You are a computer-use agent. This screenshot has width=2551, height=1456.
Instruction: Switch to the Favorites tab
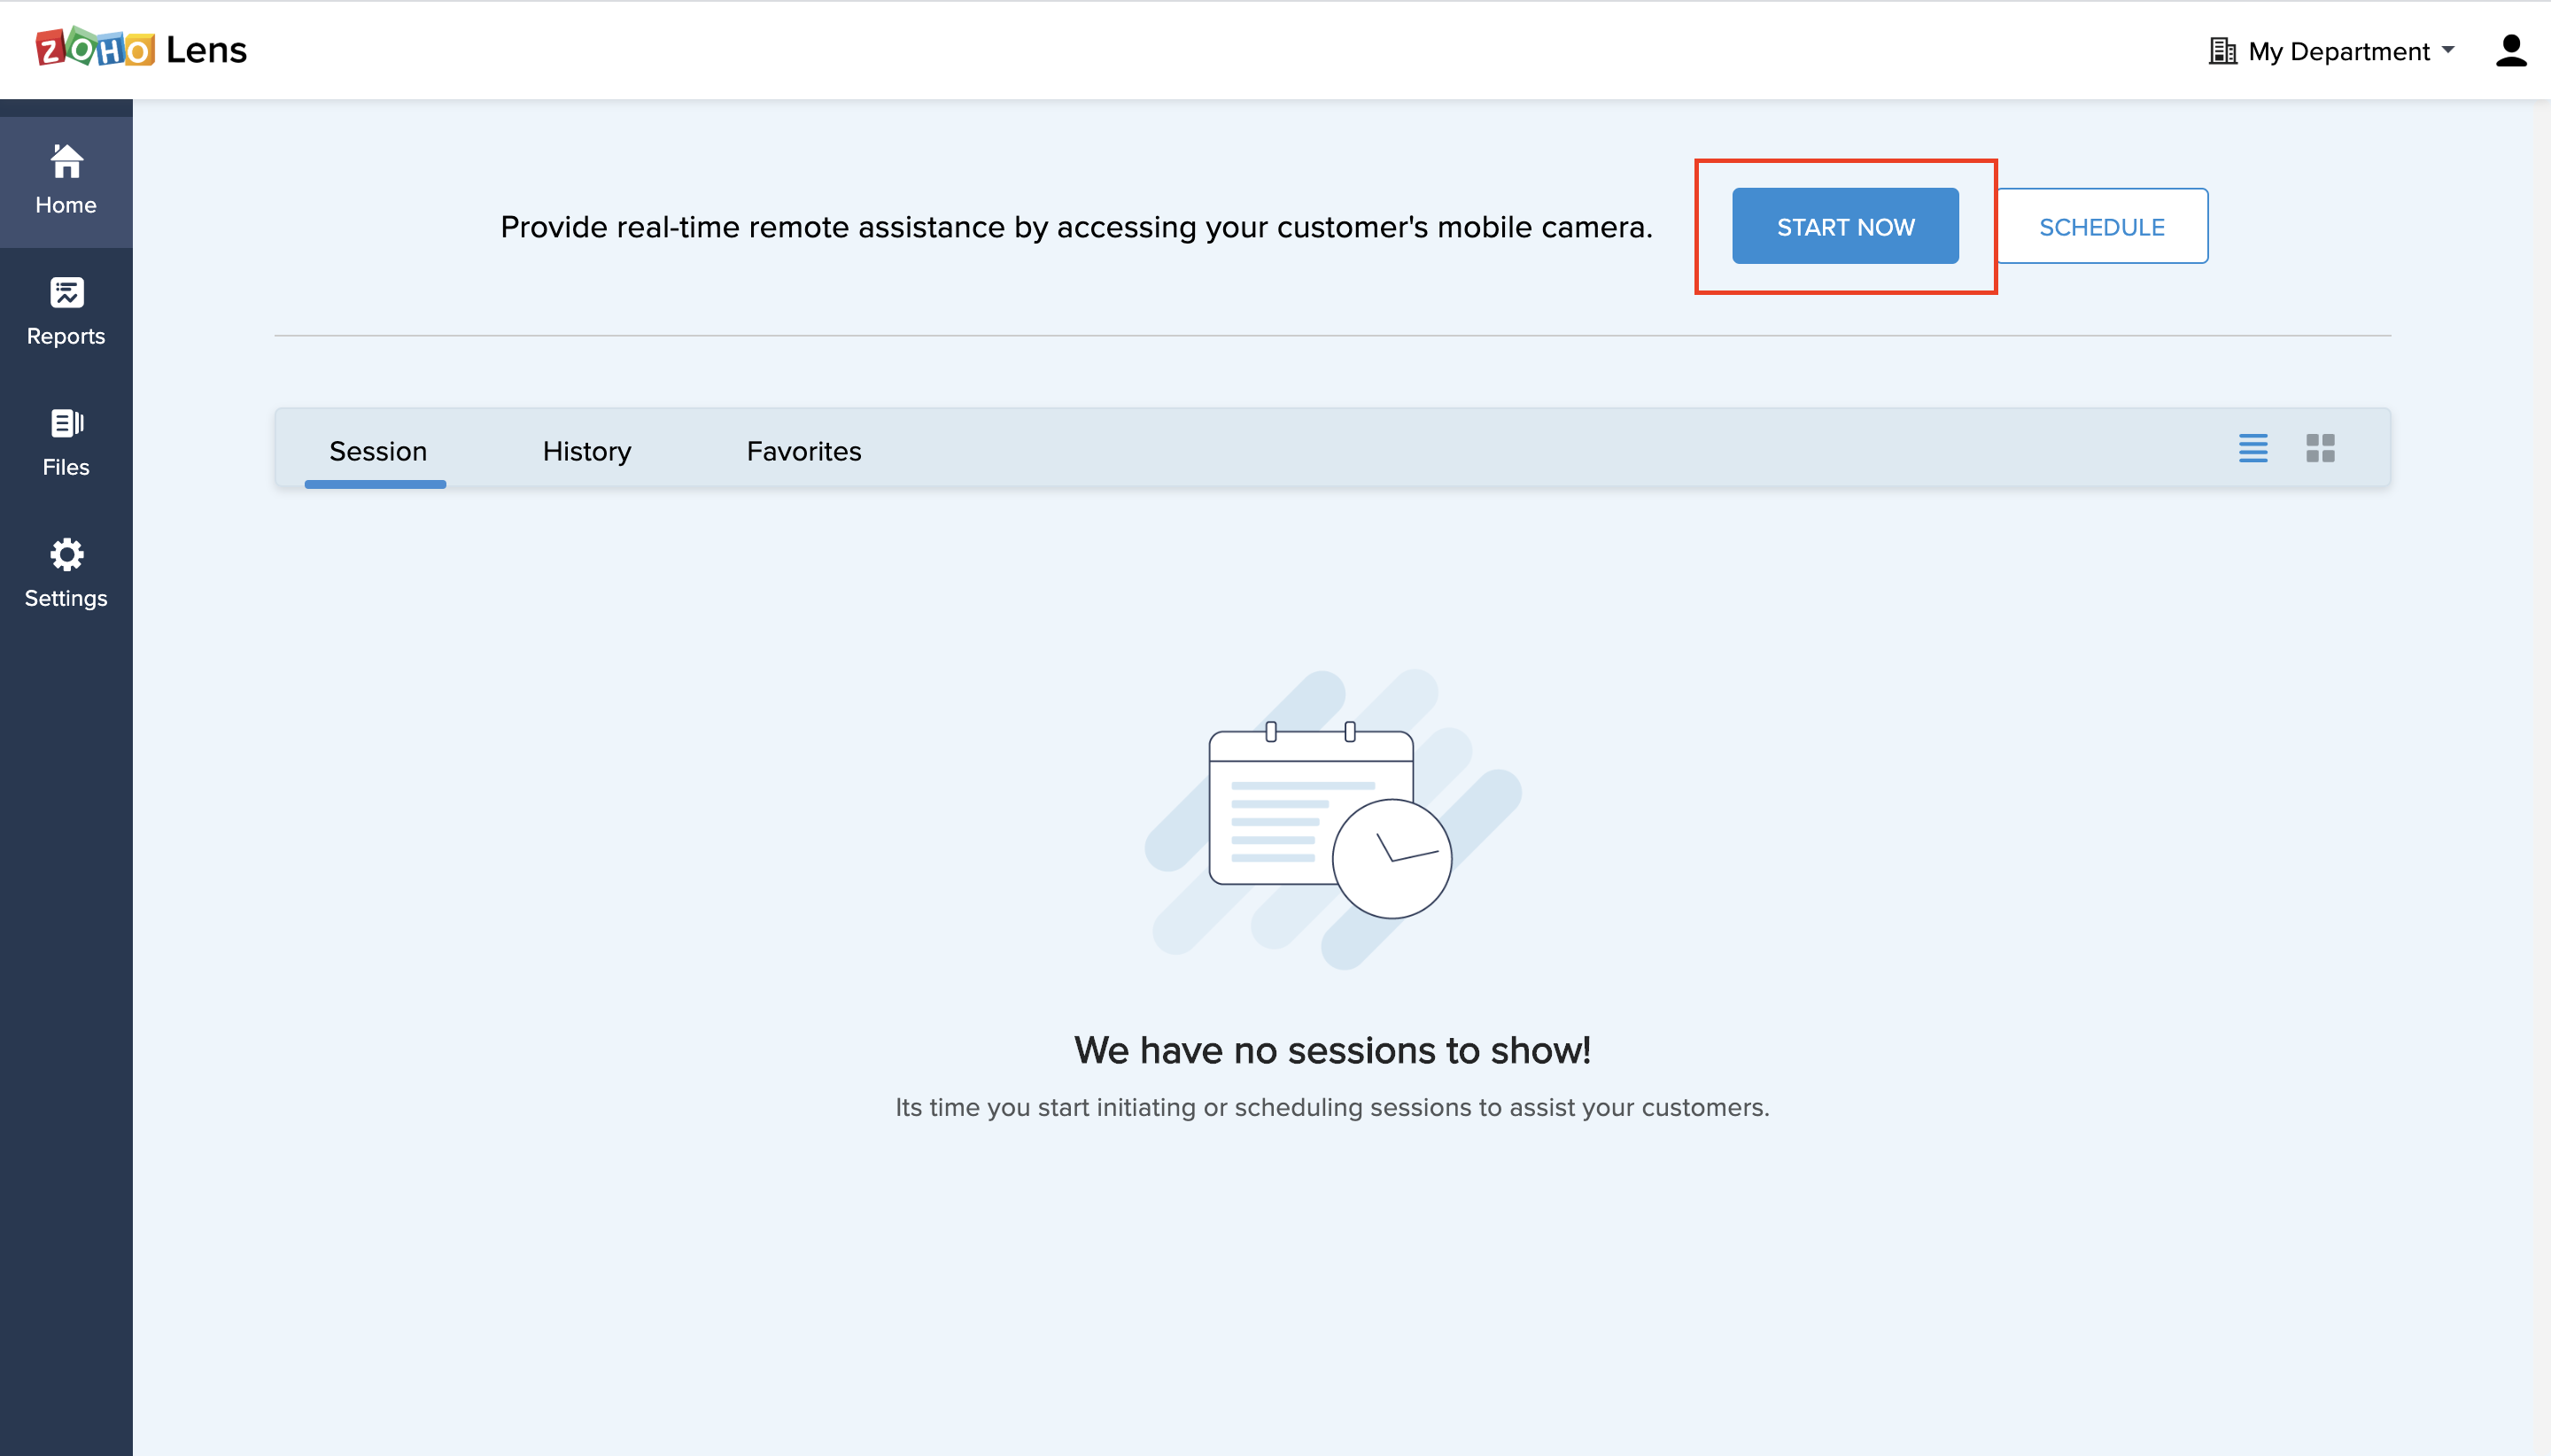coord(802,451)
